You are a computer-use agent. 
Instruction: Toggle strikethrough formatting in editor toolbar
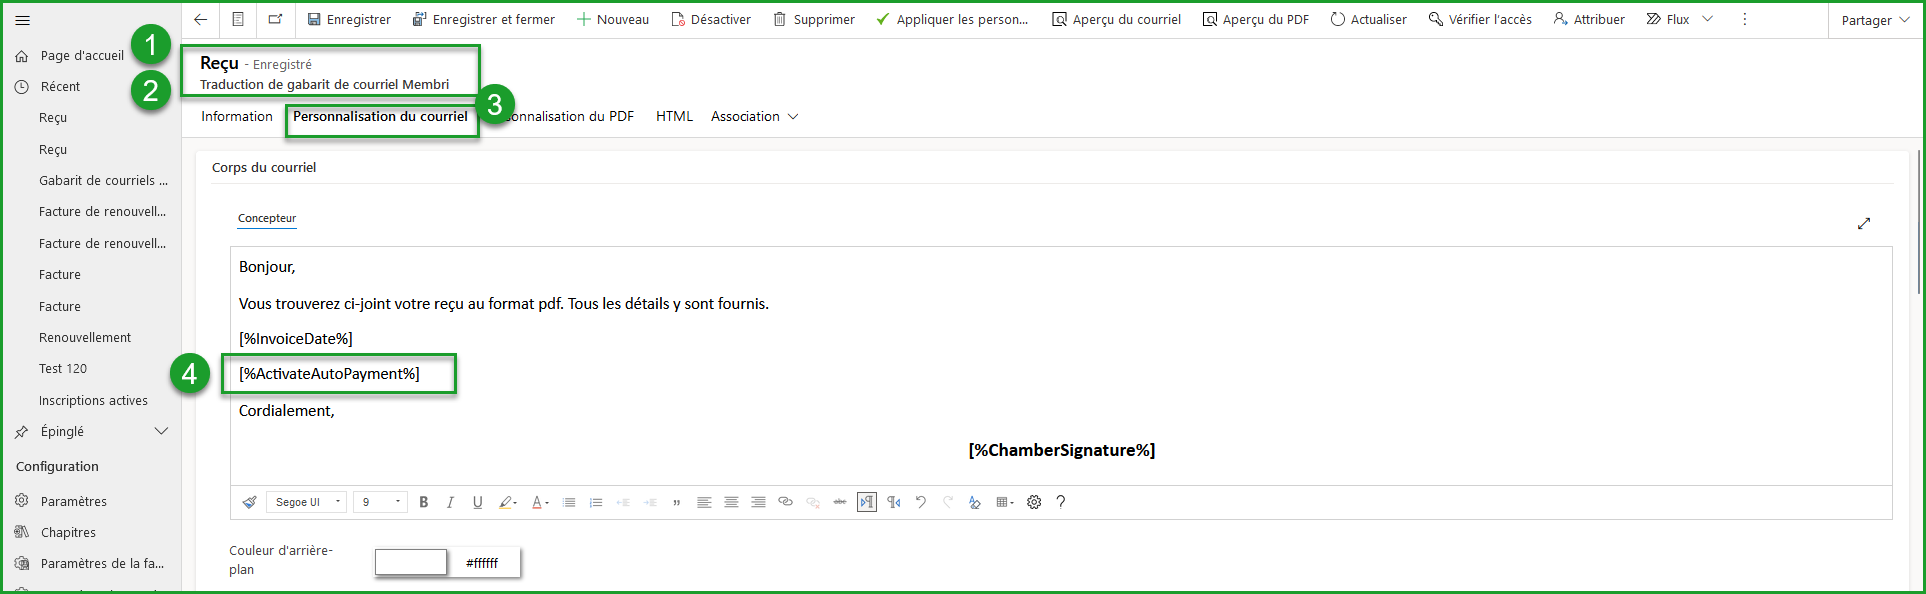(840, 502)
